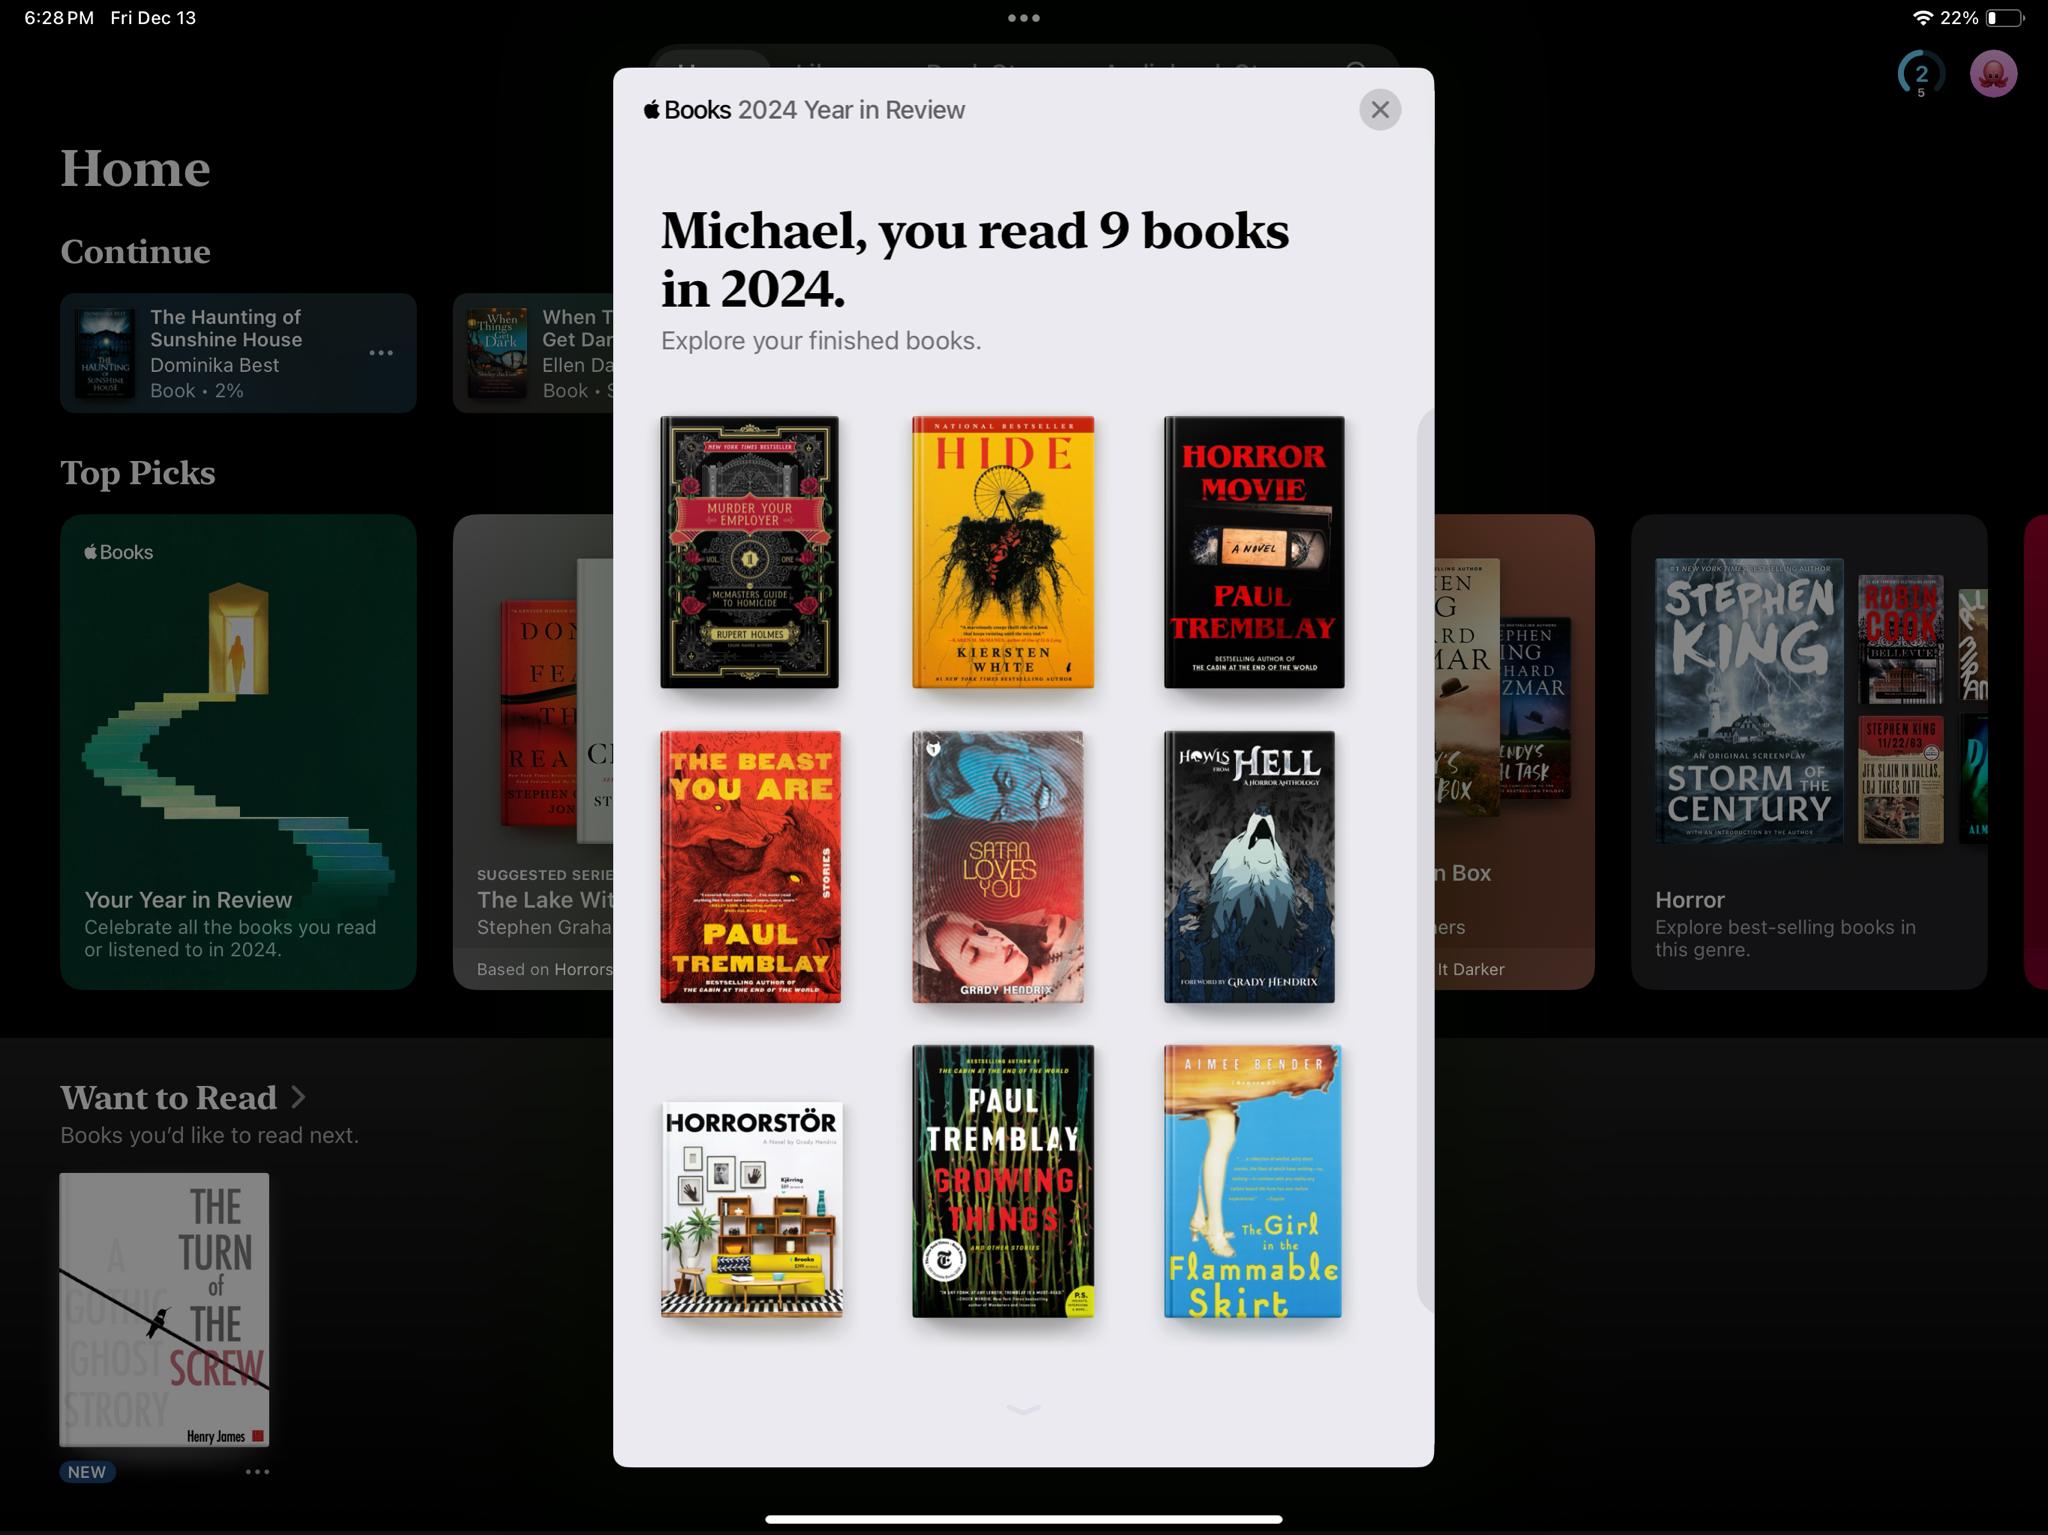This screenshot has height=1535, width=2048.
Task: Open The Turn of the Screw cover
Action: pos(164,1310)
